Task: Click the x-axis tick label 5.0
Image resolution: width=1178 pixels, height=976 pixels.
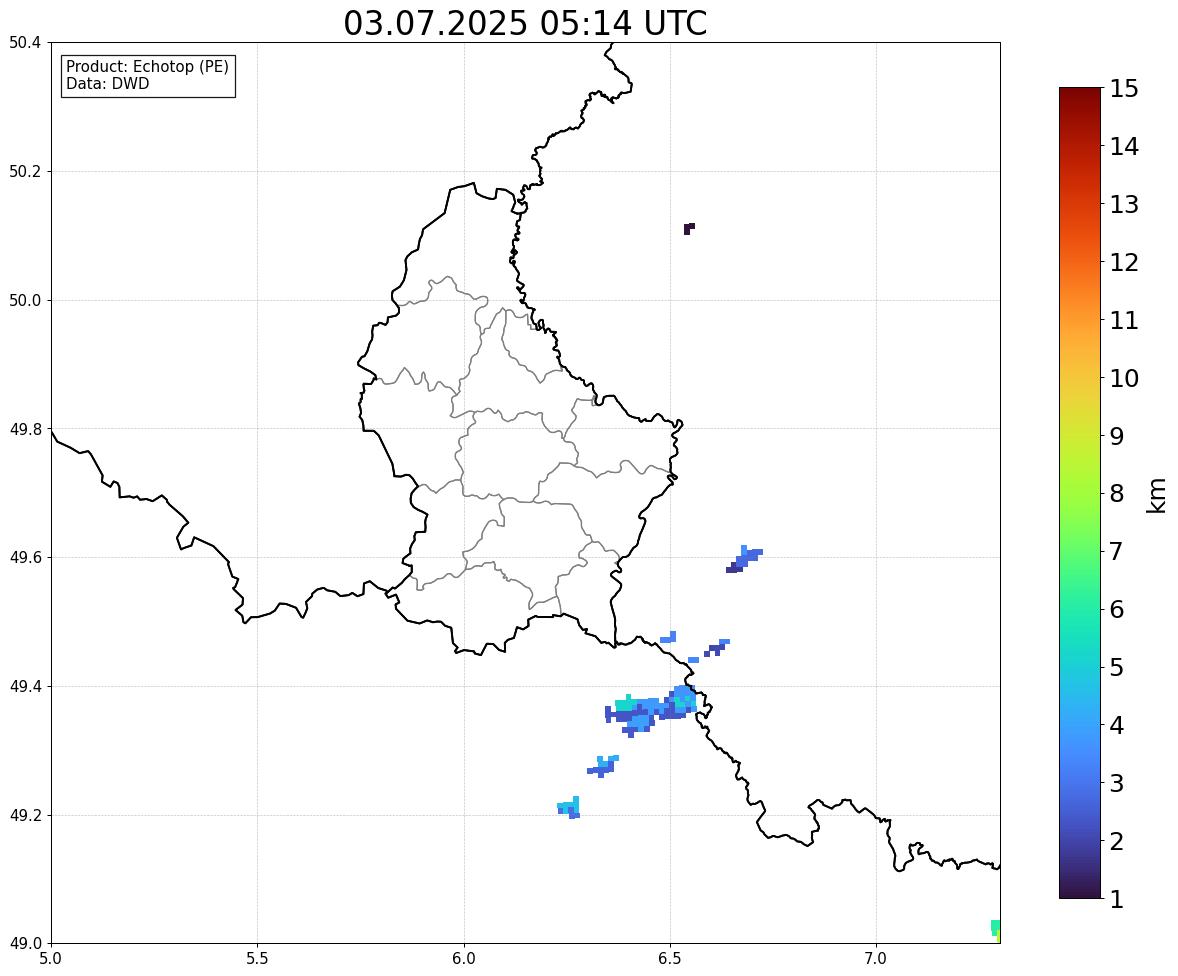Action: coord(51,959)
